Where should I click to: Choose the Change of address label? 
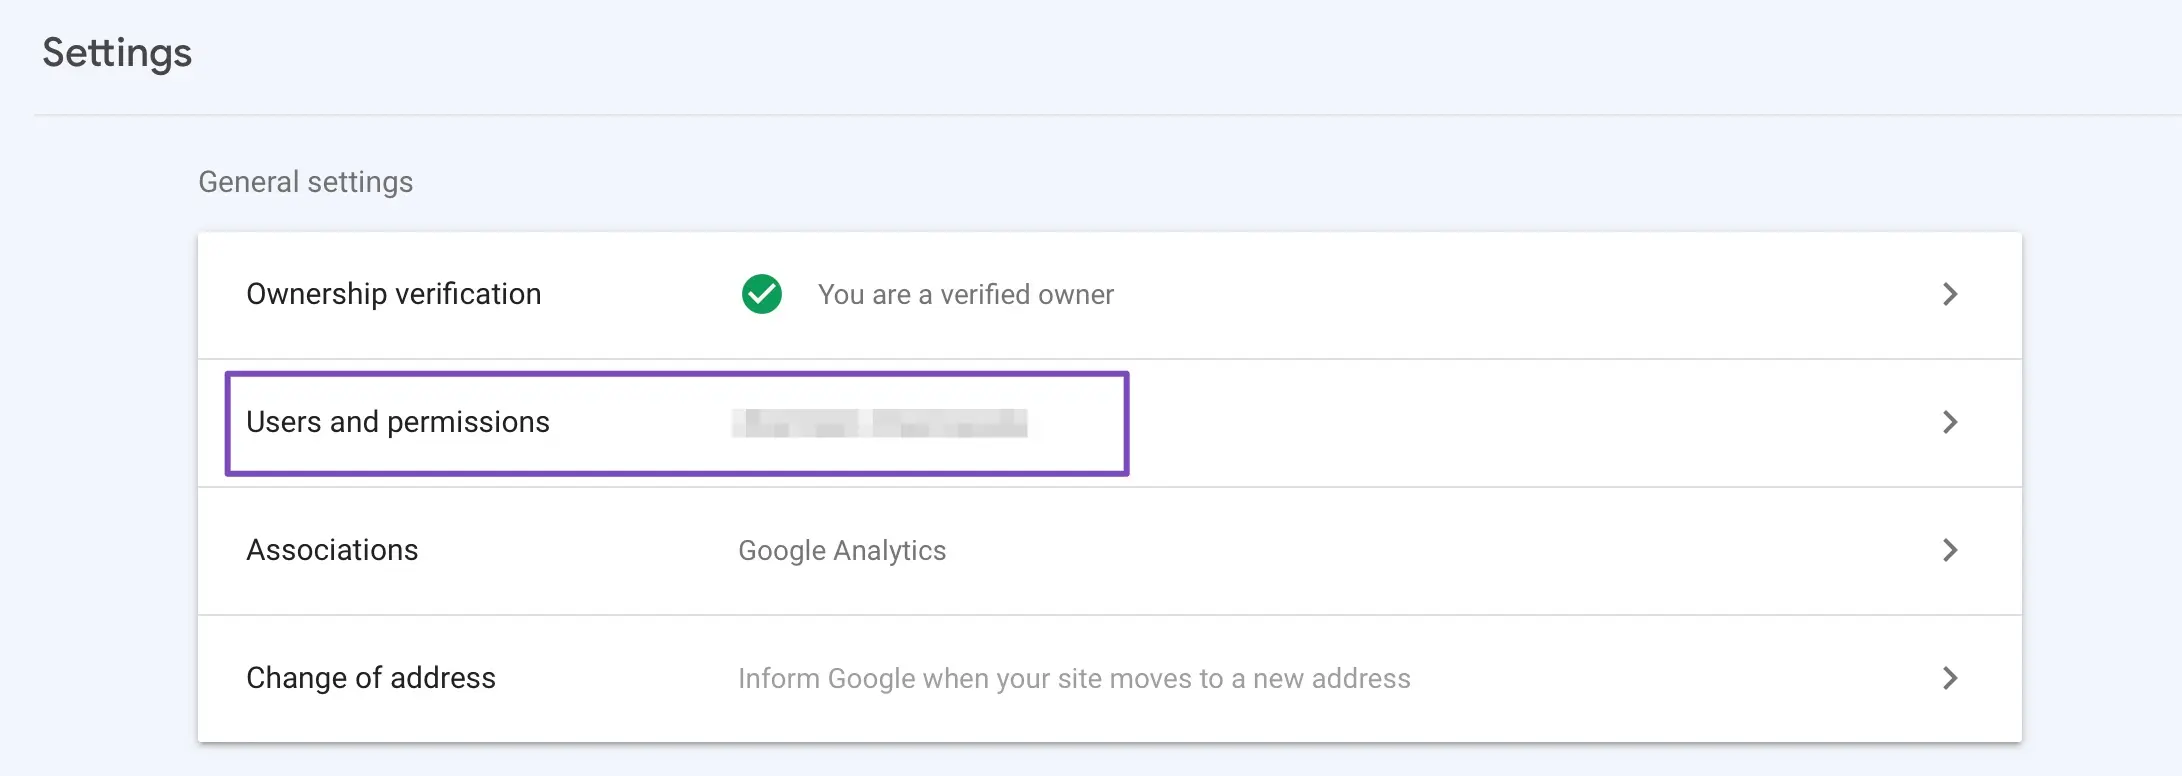pos(370,678)
